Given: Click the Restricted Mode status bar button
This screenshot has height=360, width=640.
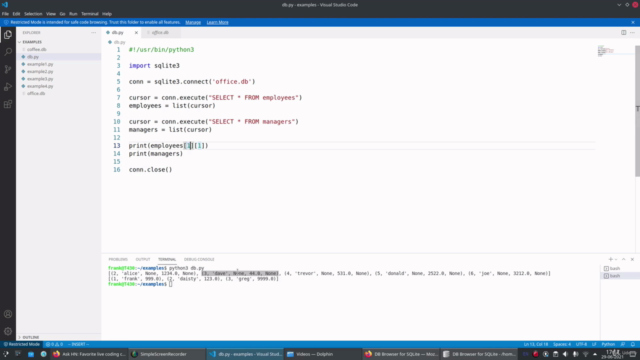Looking at the screenshot, I should click(22, 344).
